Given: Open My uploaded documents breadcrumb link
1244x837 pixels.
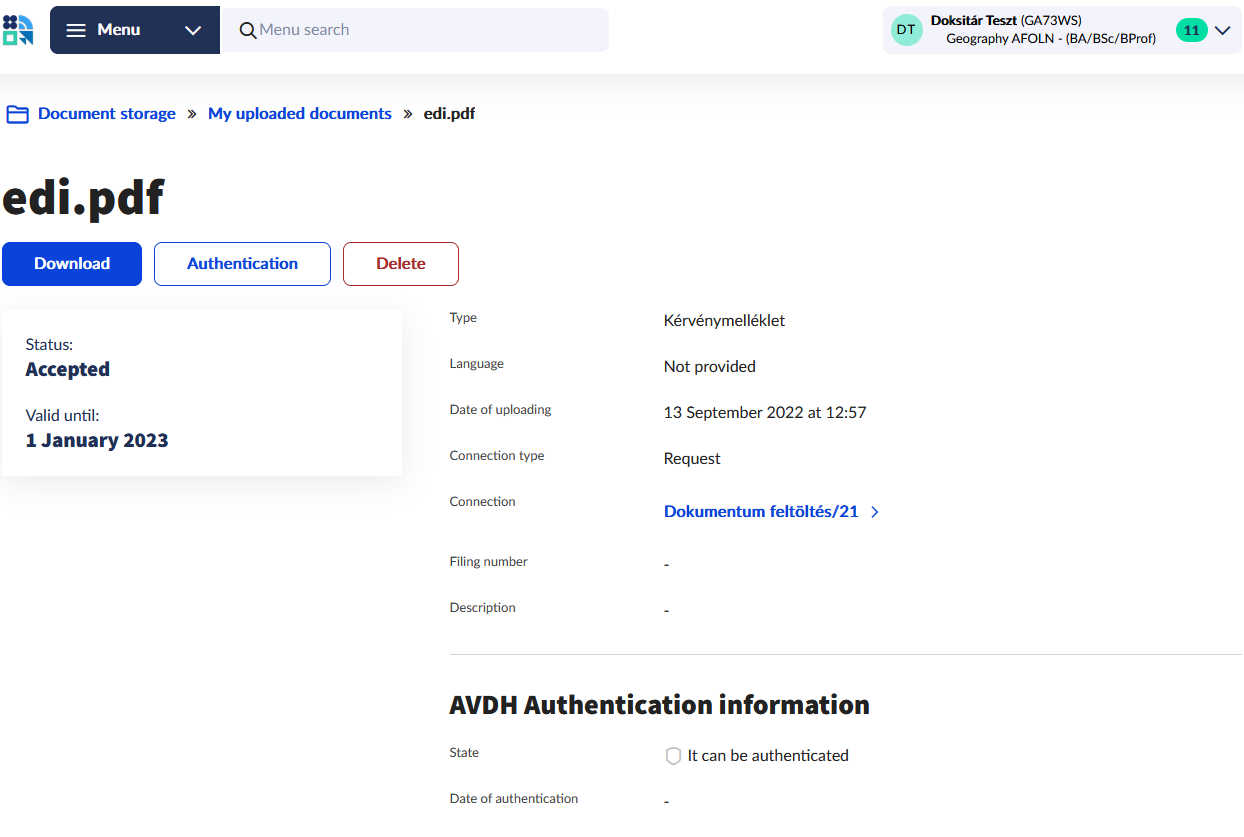Looking at the screenshot, I should (x=299, y=114).
